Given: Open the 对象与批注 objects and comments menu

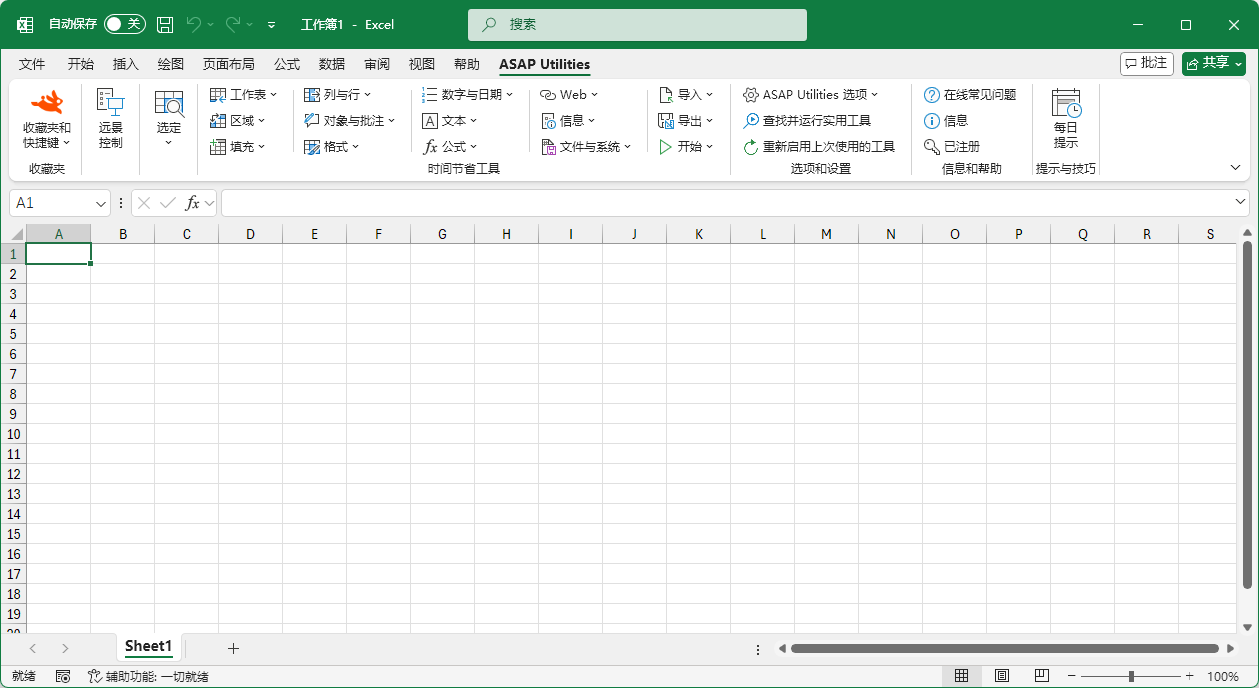Looking at the screenshot, I should 349,121.
